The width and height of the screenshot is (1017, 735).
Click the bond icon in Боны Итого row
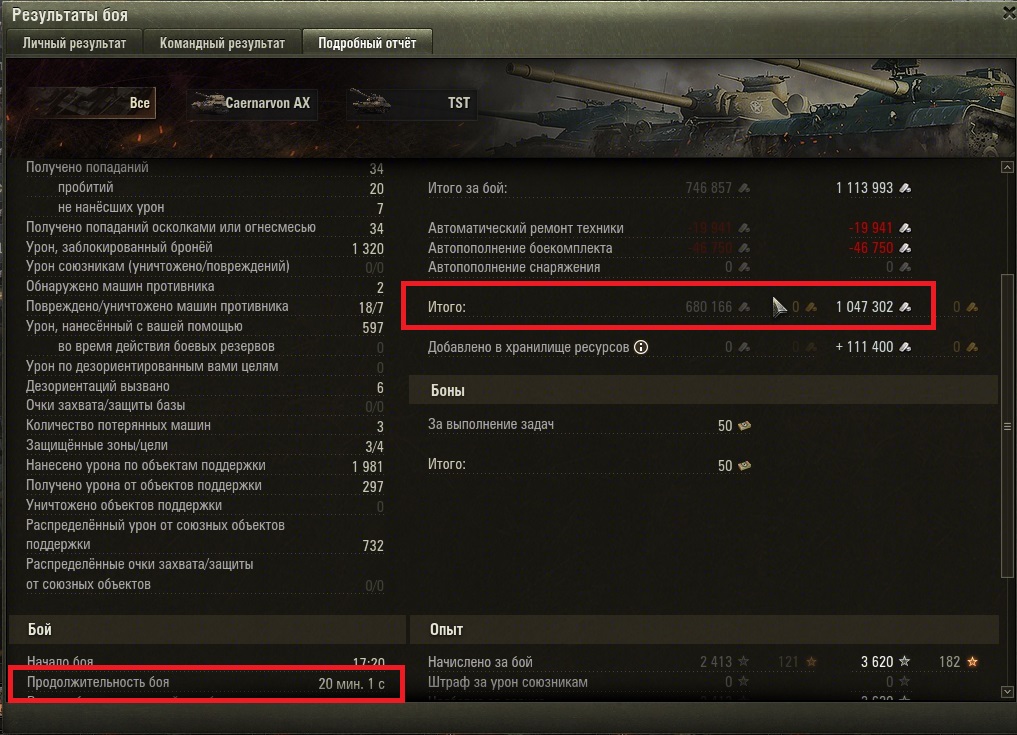click(x=745, y=465)
